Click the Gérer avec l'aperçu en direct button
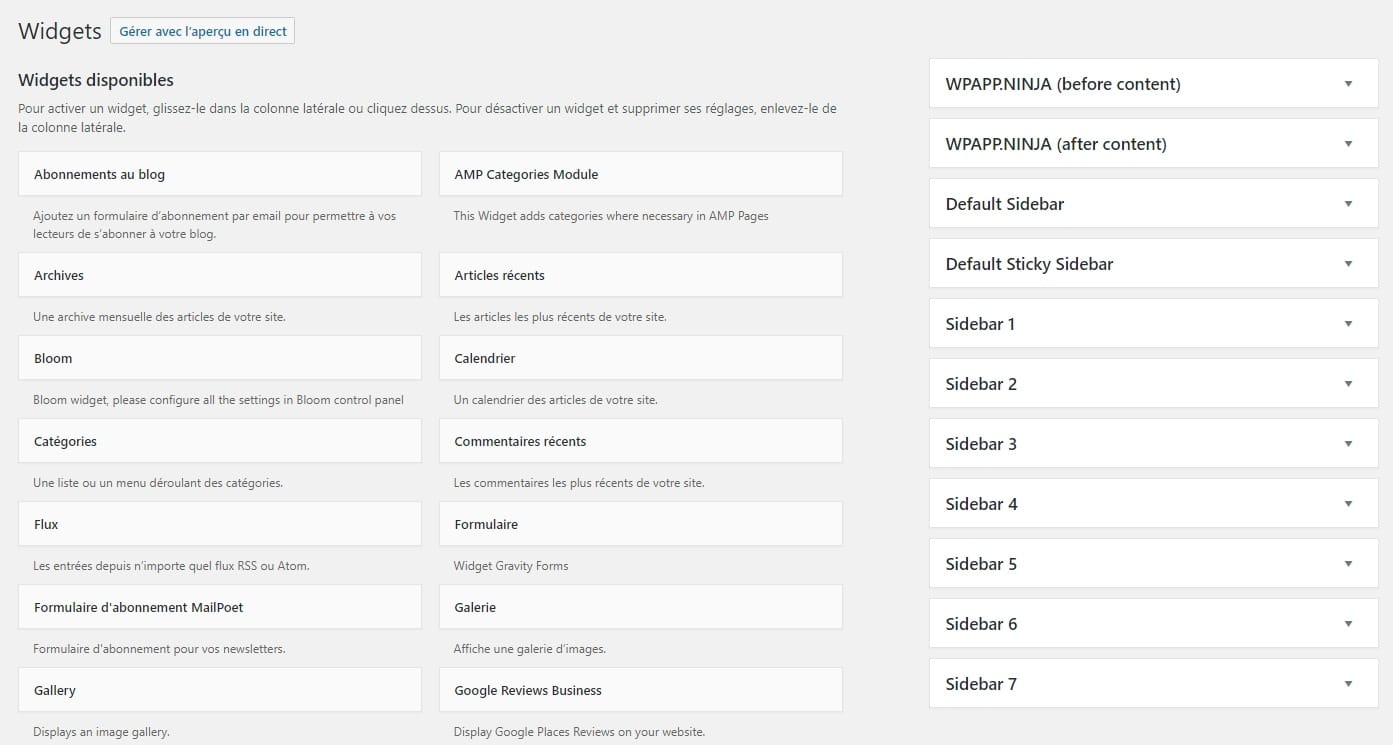This screenshot has height=745, width=1393. (x=202, y=31)
